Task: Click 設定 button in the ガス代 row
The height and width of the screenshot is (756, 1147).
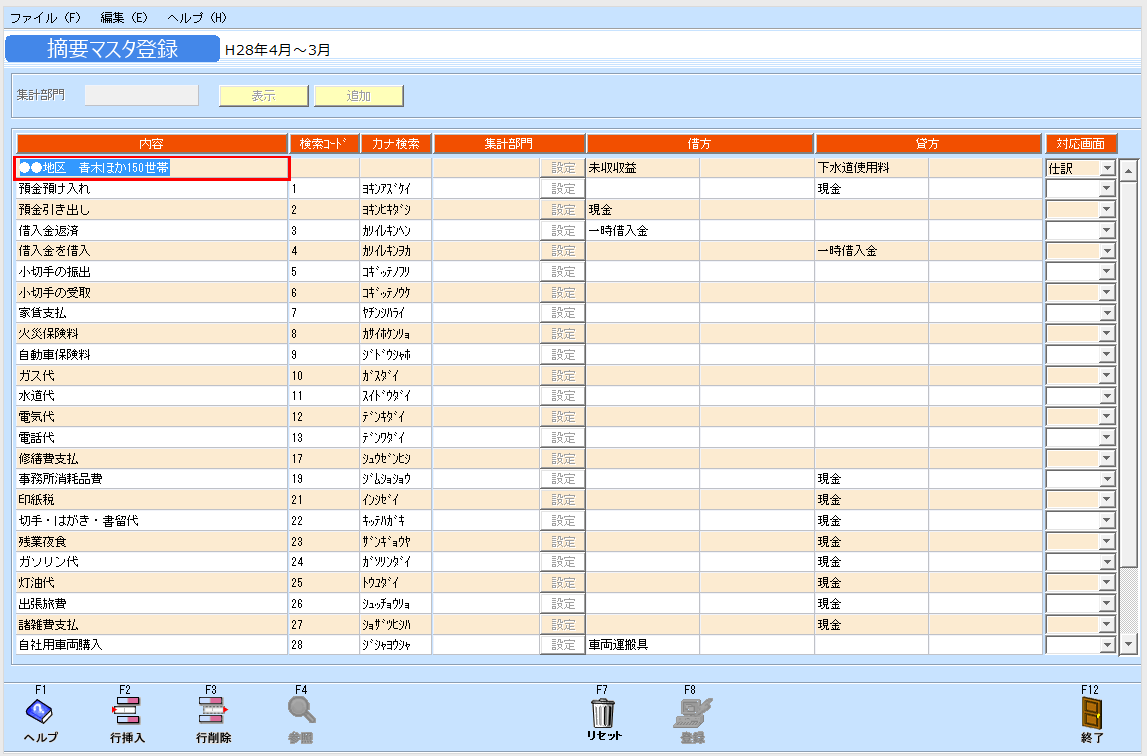Action: point(563,376)
